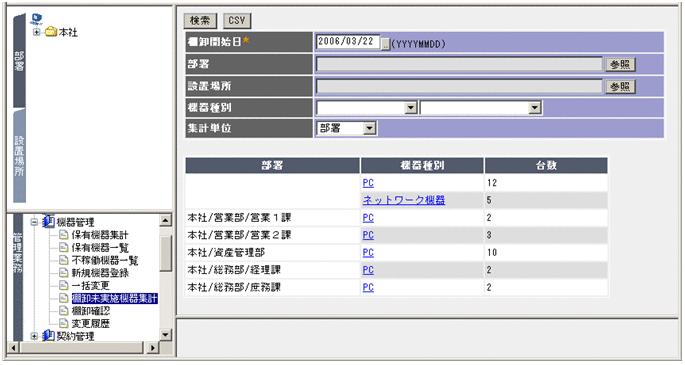This screenshot has width=685, height=365.
Task: Open PC link for 本社/総務部/経理課
Action: tap(368, 270)
